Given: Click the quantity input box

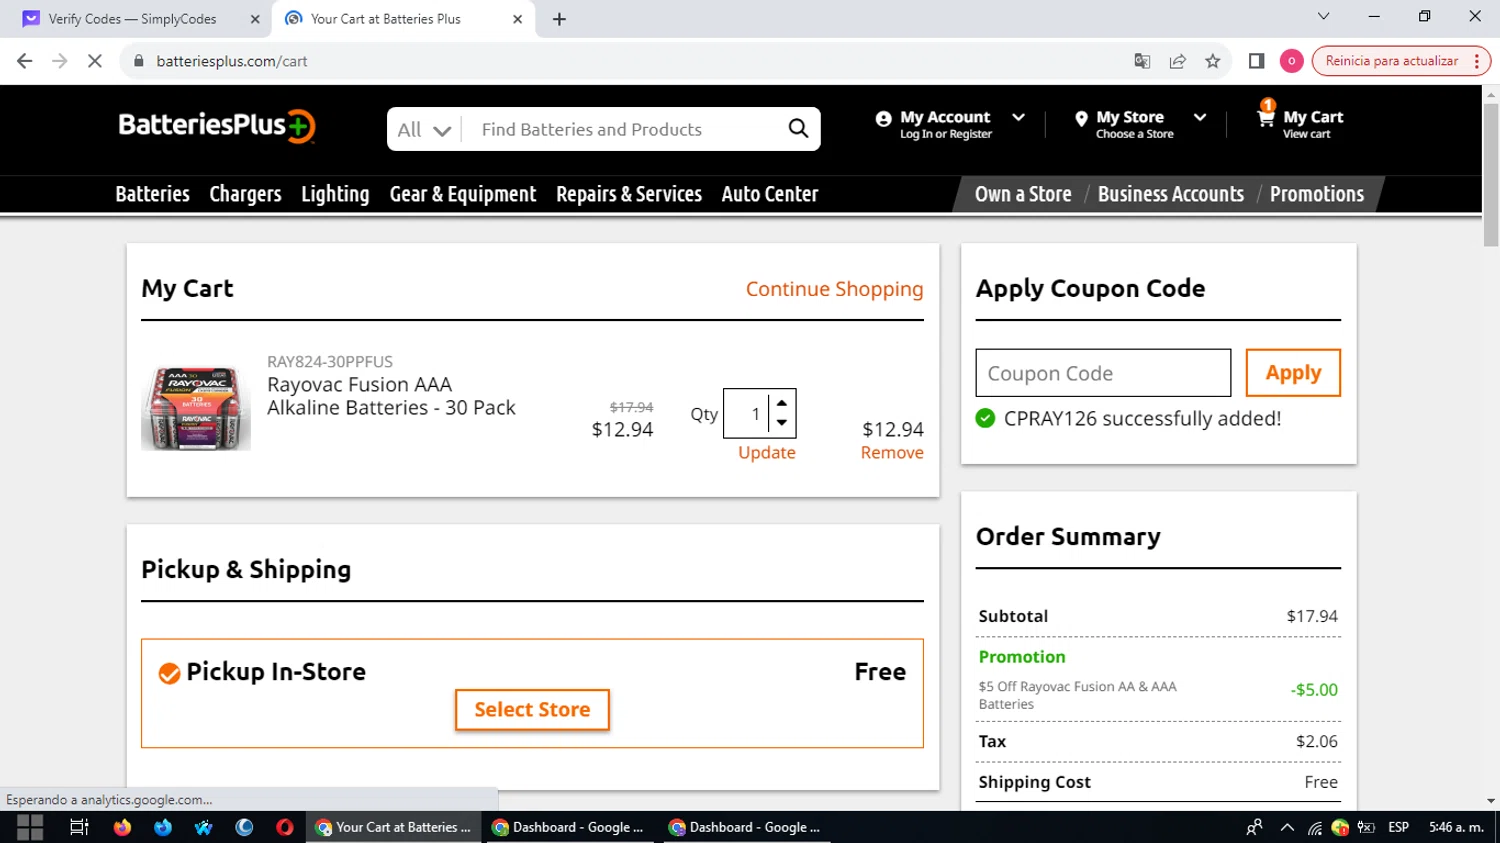Looking at the screenshot, I should click(747, 414).
